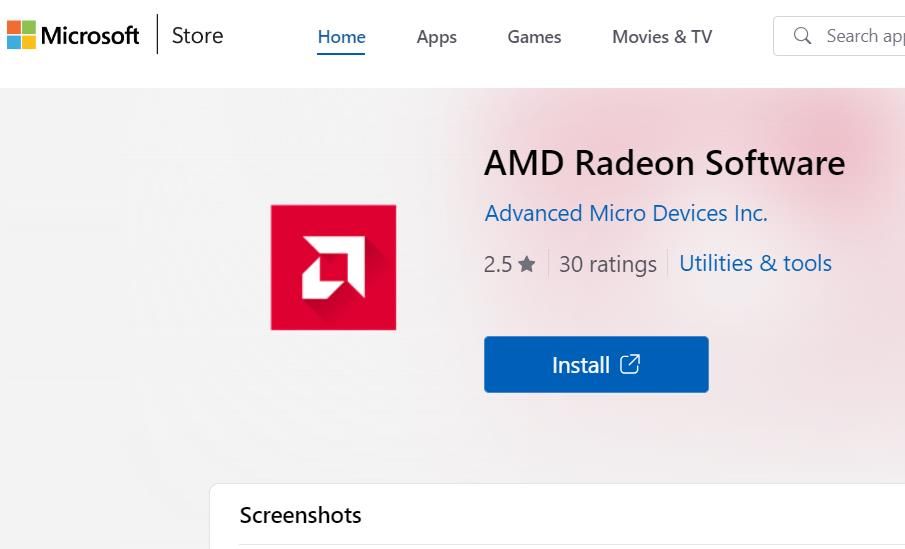
Task: Click the rating star icon
Action: coord(527,264)
